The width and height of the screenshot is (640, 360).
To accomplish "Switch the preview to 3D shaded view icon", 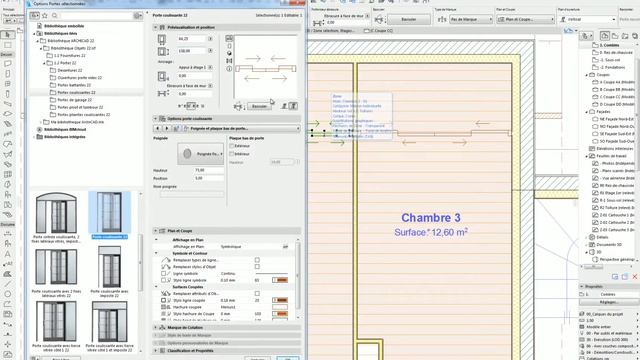I will (x=229, y=53).
